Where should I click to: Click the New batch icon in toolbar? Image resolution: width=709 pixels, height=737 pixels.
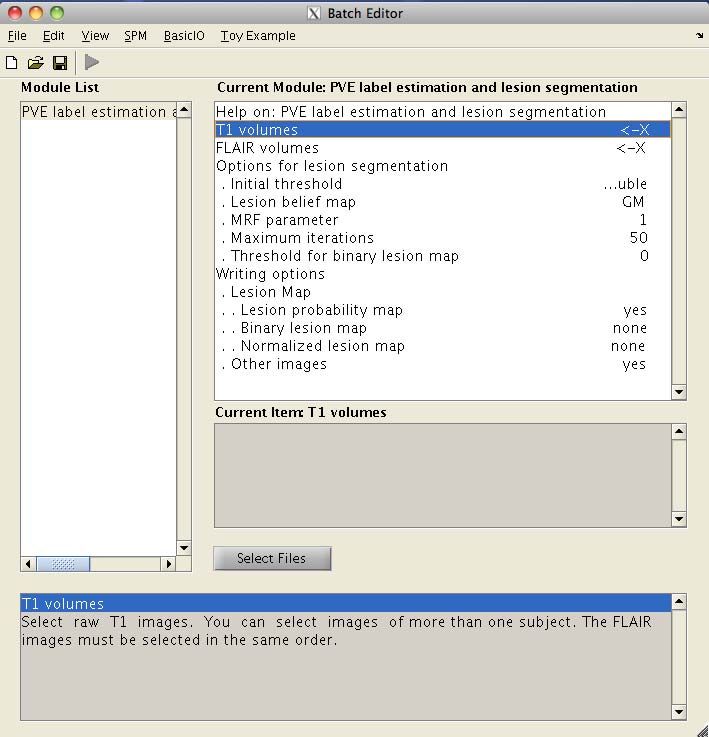[12, 63]
